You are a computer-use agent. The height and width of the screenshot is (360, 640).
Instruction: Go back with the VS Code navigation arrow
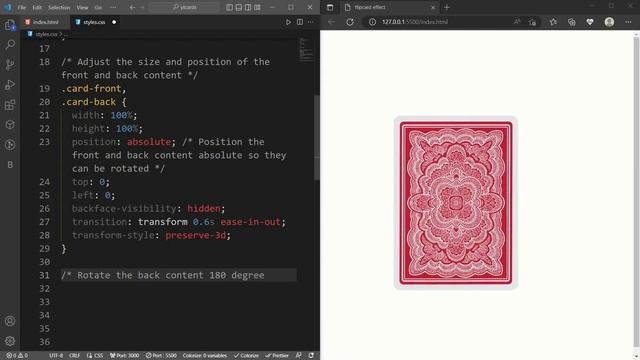(x=132, y=7)
